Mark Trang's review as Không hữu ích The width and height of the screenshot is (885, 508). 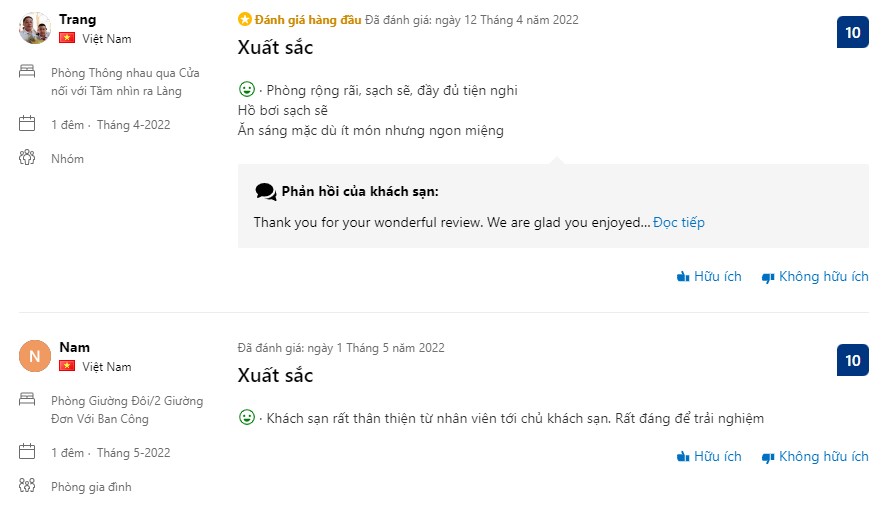(x=814, y=276)
